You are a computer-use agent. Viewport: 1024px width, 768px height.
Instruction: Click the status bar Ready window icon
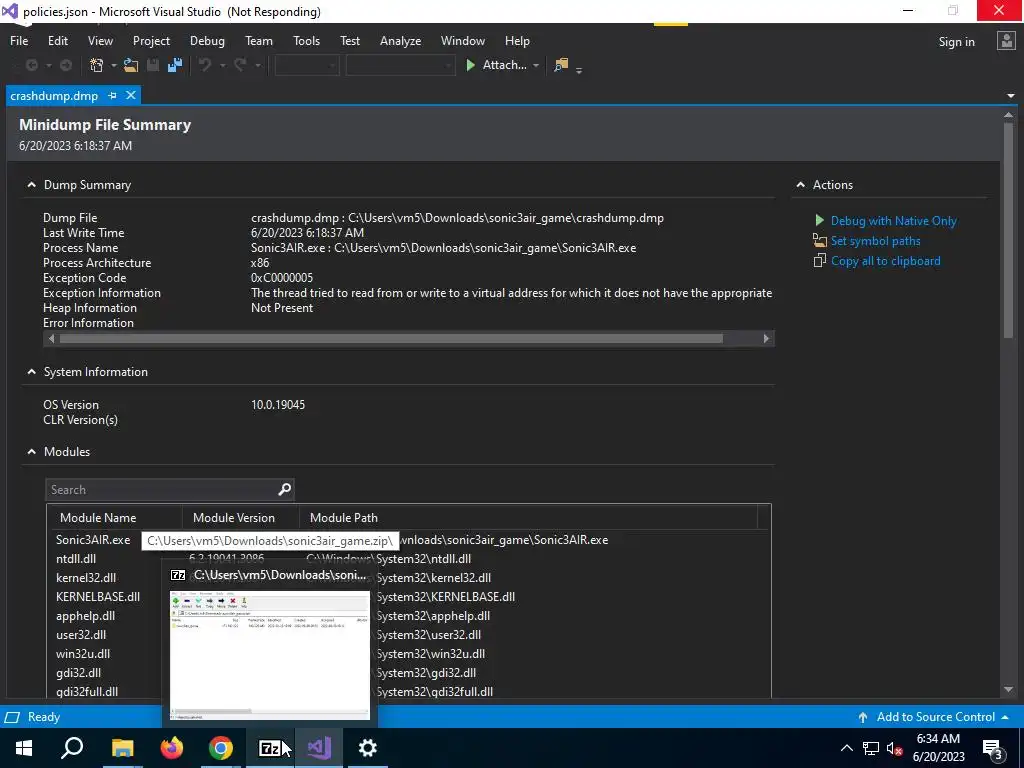click(12, 717)
